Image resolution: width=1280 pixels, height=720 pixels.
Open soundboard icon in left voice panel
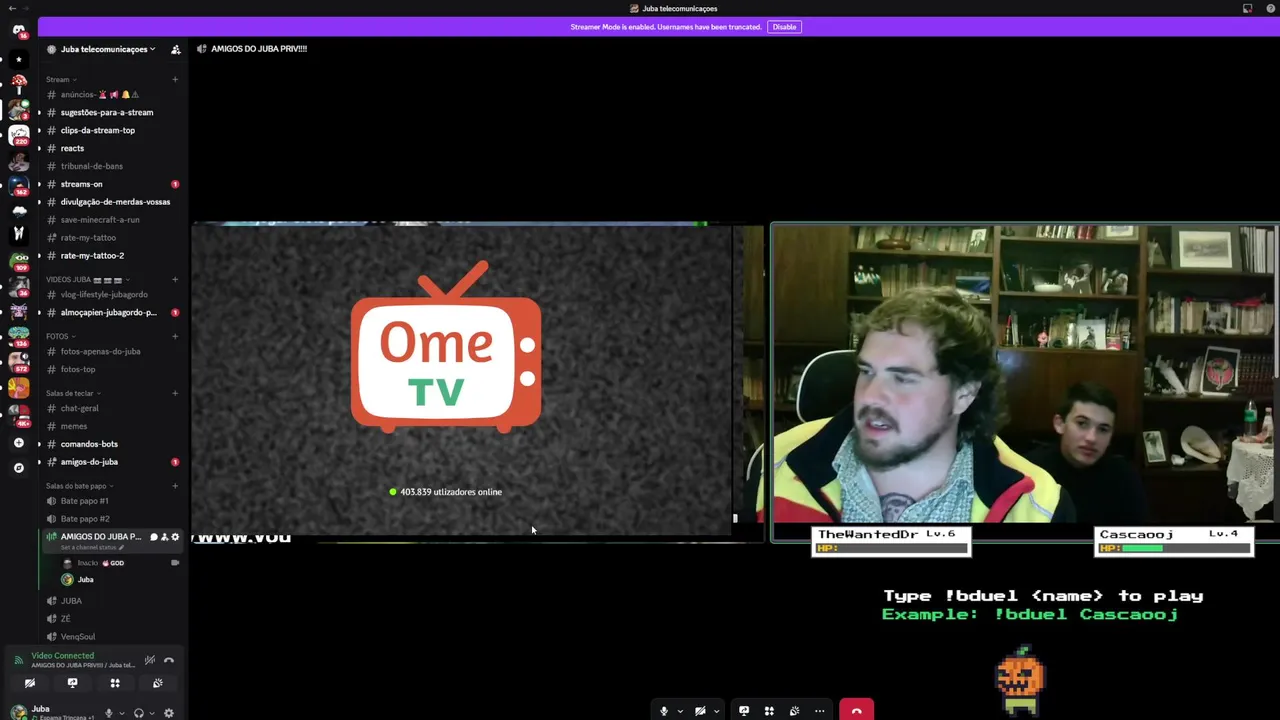tap(158, 683)
